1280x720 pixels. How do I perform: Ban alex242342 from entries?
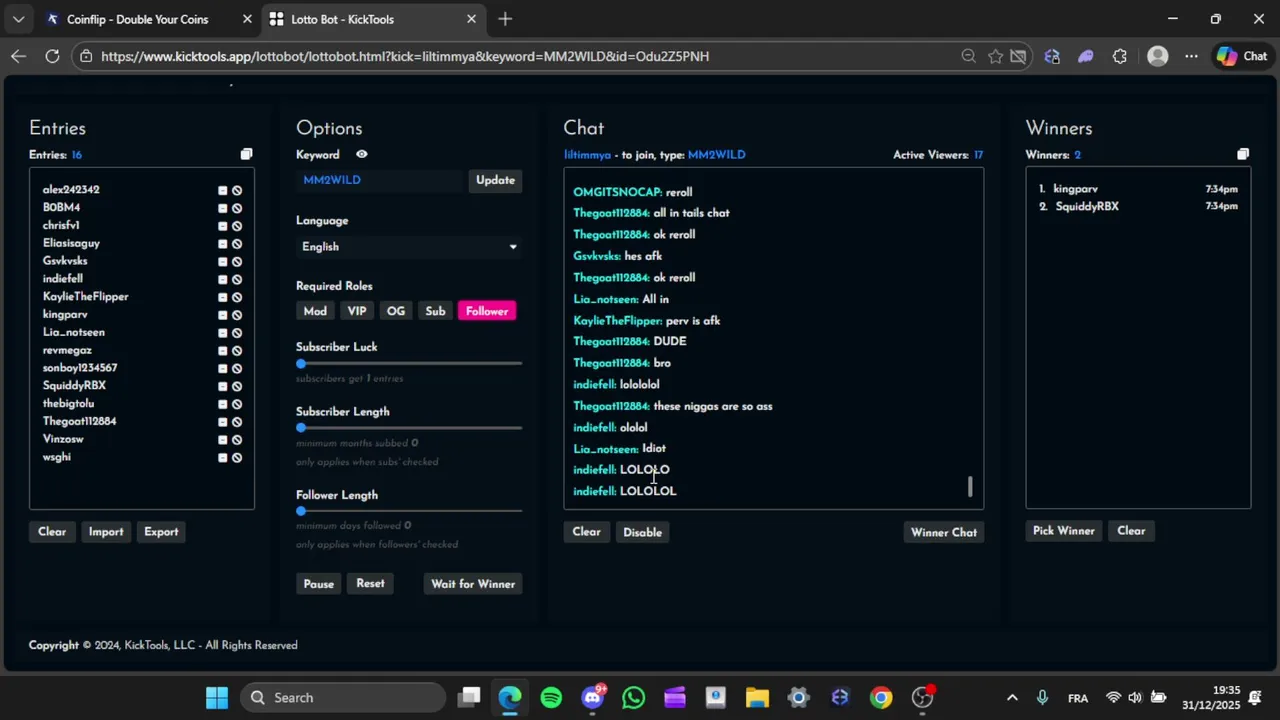[x=237, y=190]
